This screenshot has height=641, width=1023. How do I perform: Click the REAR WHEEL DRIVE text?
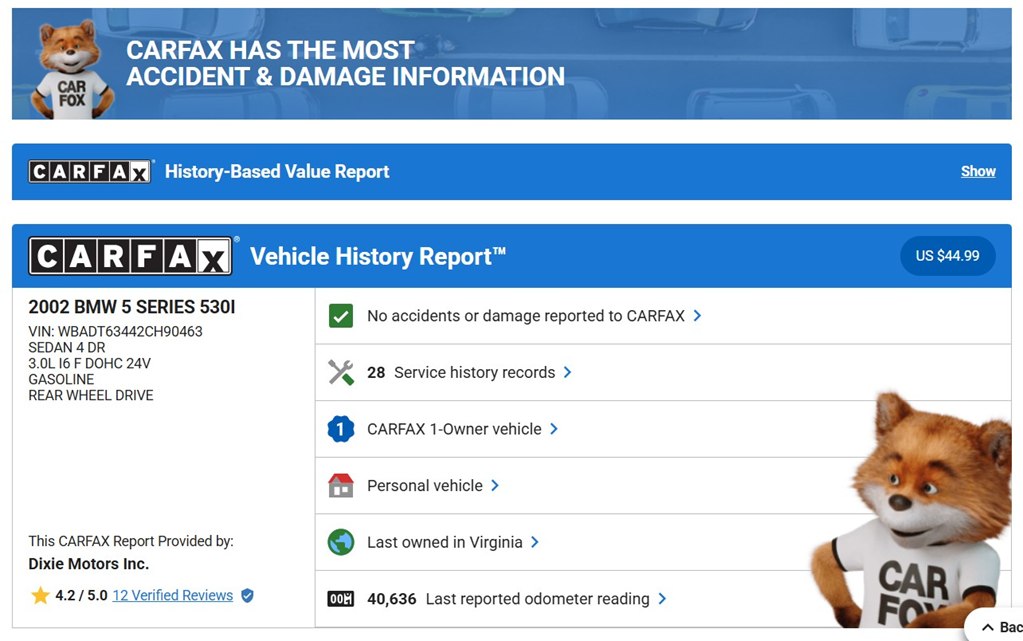coord(91,396)
